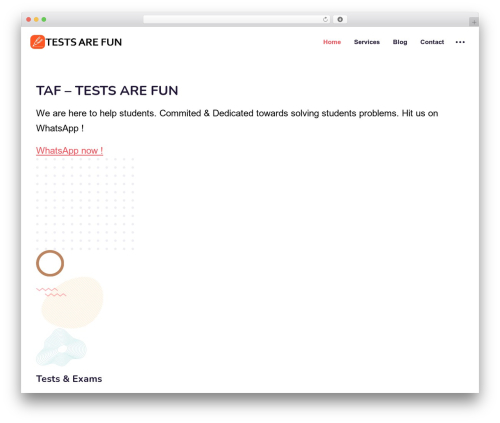Click the TESTS ARE FUN site title

click(84, 42)
